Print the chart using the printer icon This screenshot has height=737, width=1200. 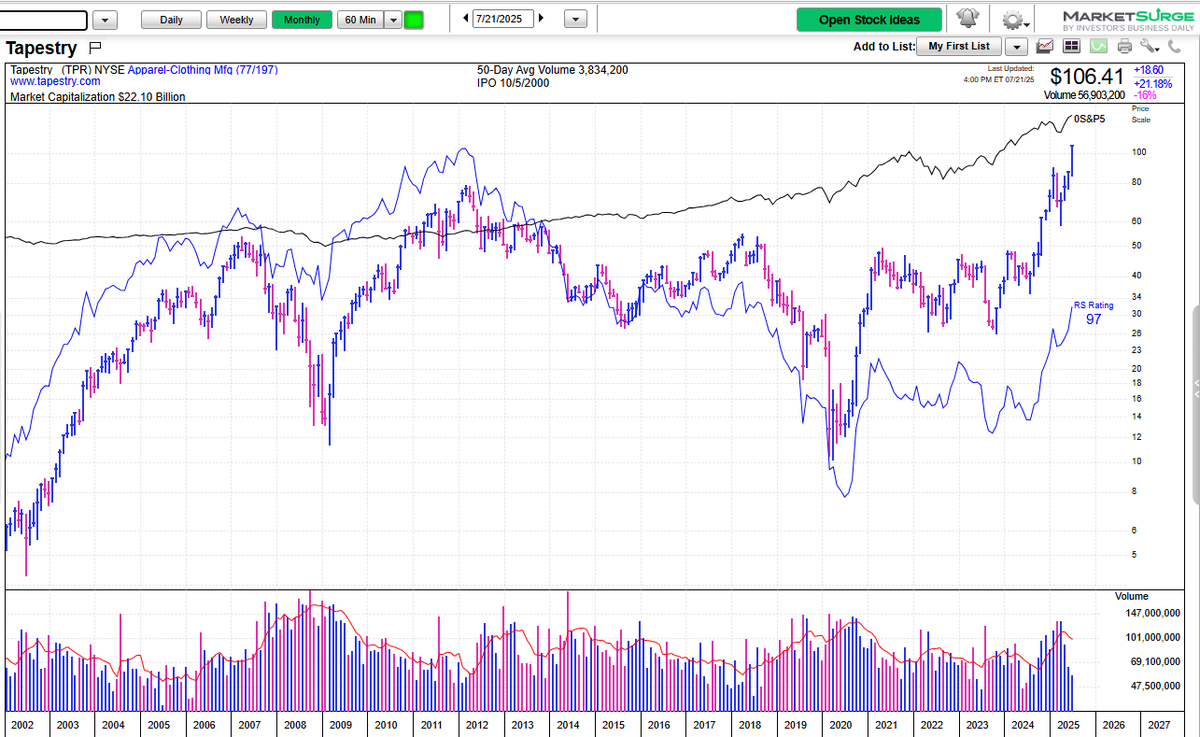click(1124, 46)
